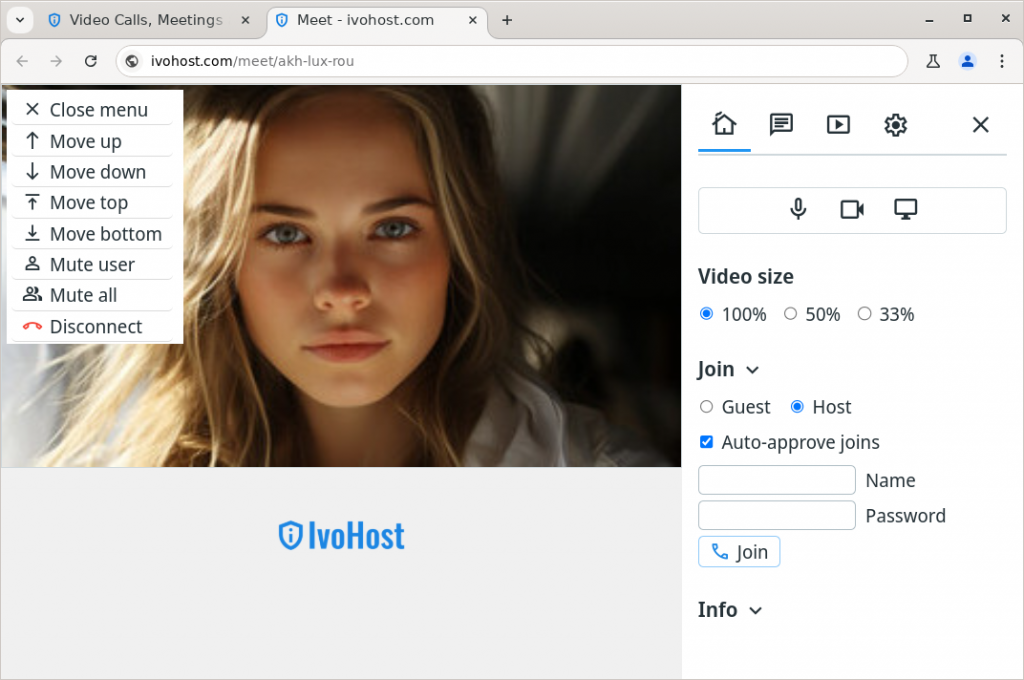Select 50% video size
The image size is (1024, 680).
[x=790, y=314]
